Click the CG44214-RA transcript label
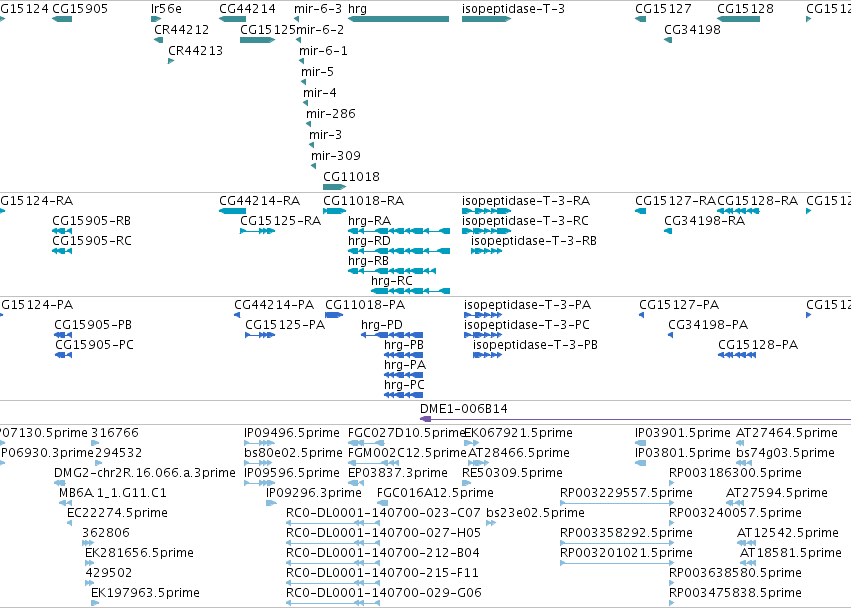The width and height of the screenshot is (851, 608). 259,201
